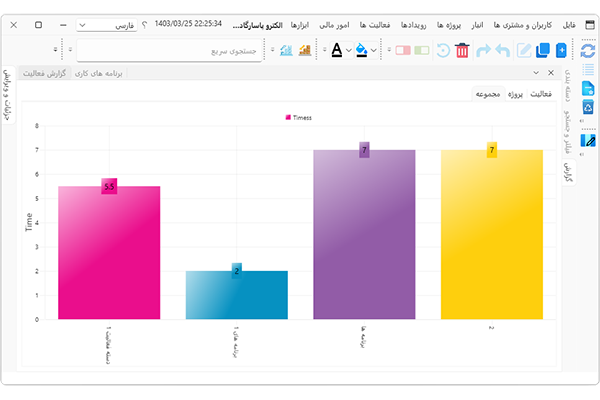Open the recycle bin document icon in sidebar

coord(589,107)
